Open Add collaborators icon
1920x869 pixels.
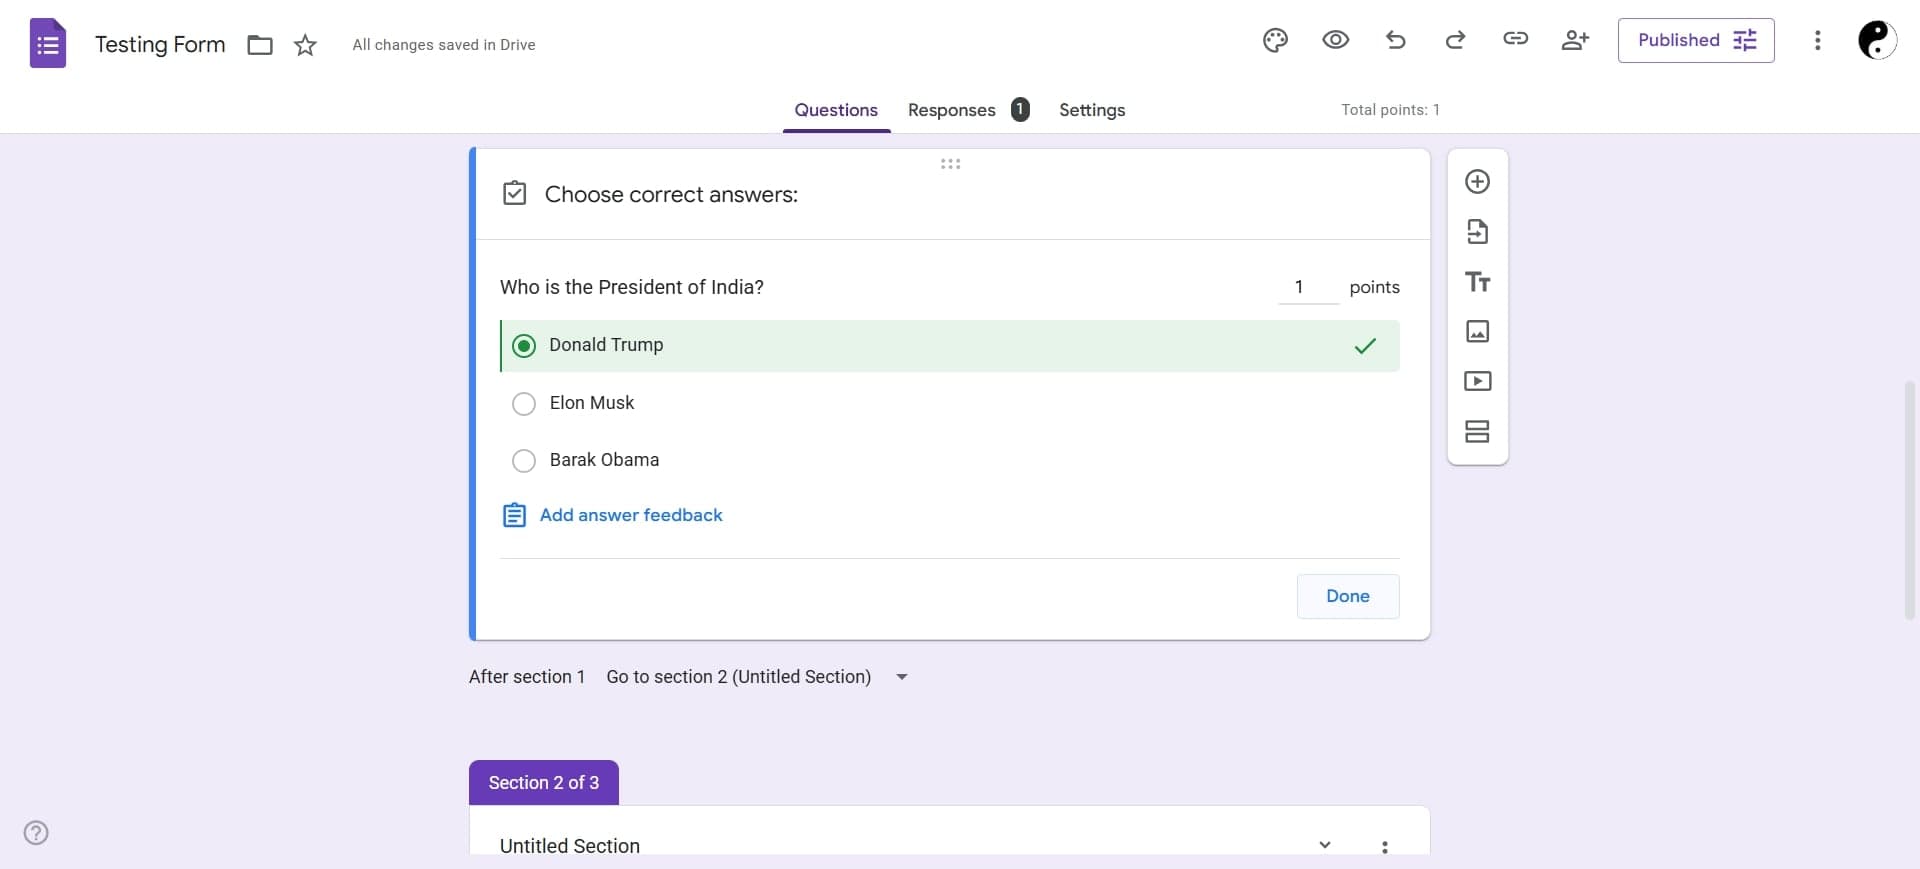(1575, 40)
